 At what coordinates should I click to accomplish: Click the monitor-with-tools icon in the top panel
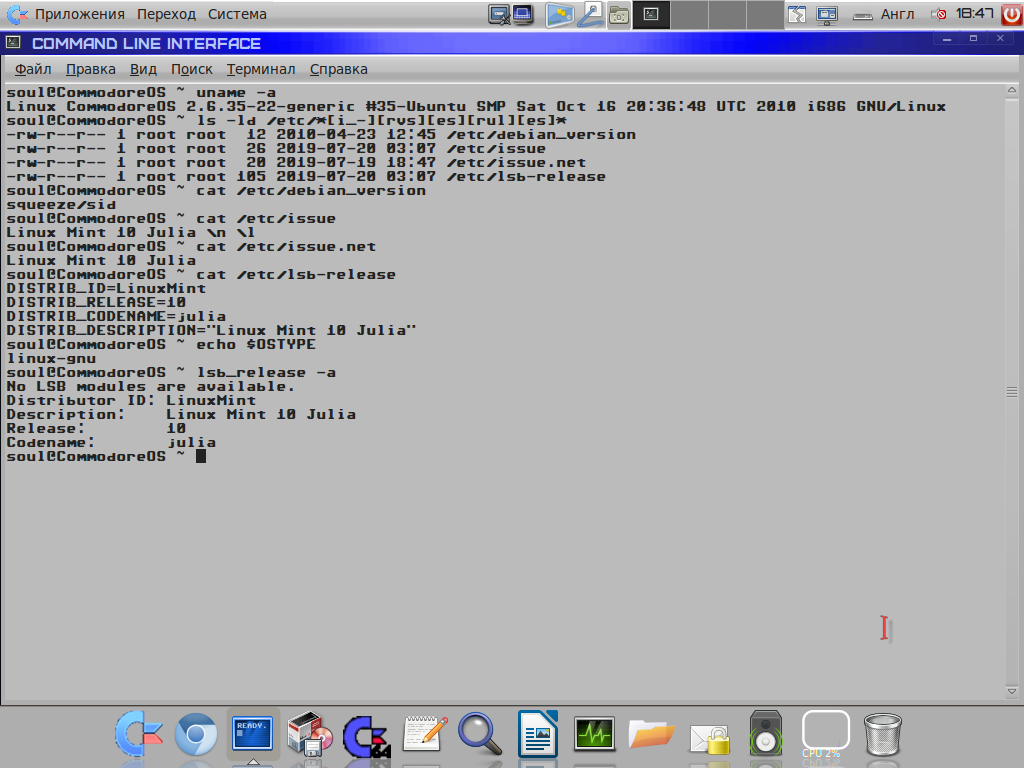(x=499, y=14)
